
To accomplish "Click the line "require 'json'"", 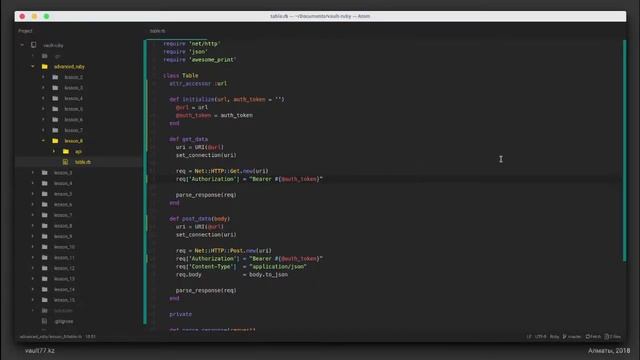I will [x=185, y=52].
